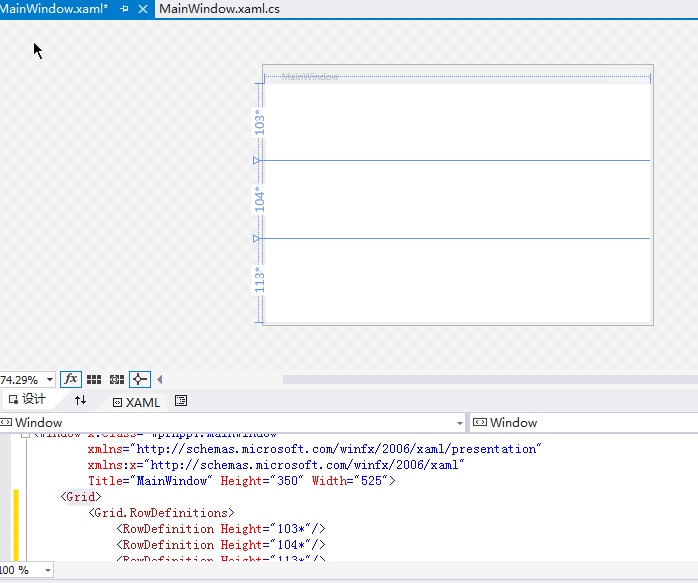This screenshot has height=583, width=698.
Task: Click the pane layout icon beside XAML
Action: [181, 401]
